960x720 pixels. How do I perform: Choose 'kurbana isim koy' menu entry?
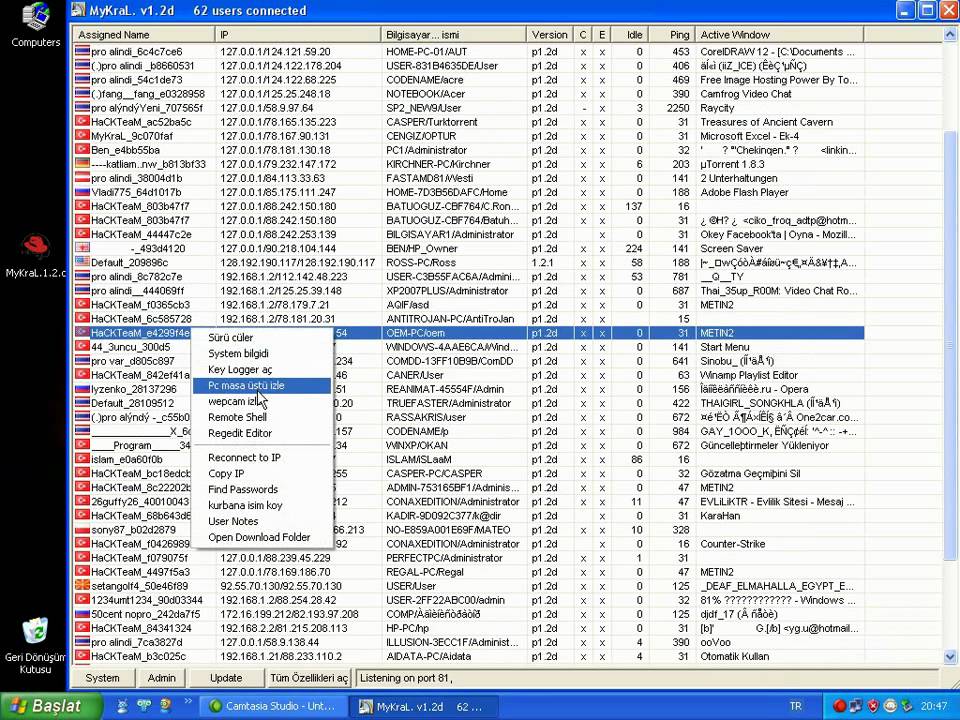coord(261,505)
